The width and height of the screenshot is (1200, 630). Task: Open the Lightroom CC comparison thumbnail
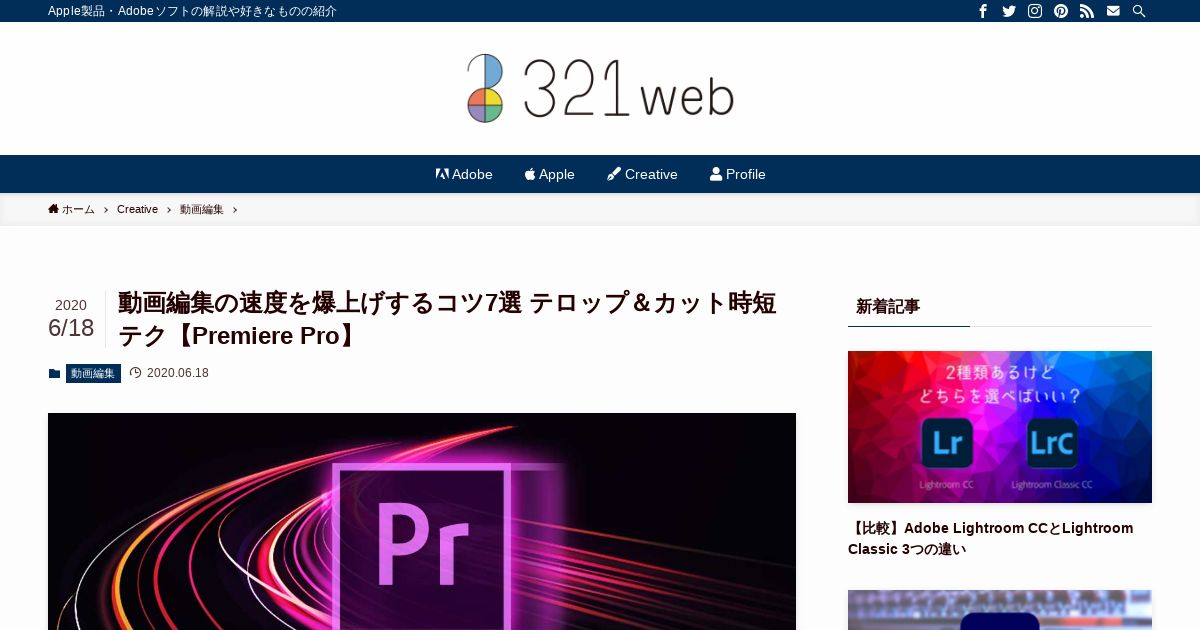point(1000,427)
